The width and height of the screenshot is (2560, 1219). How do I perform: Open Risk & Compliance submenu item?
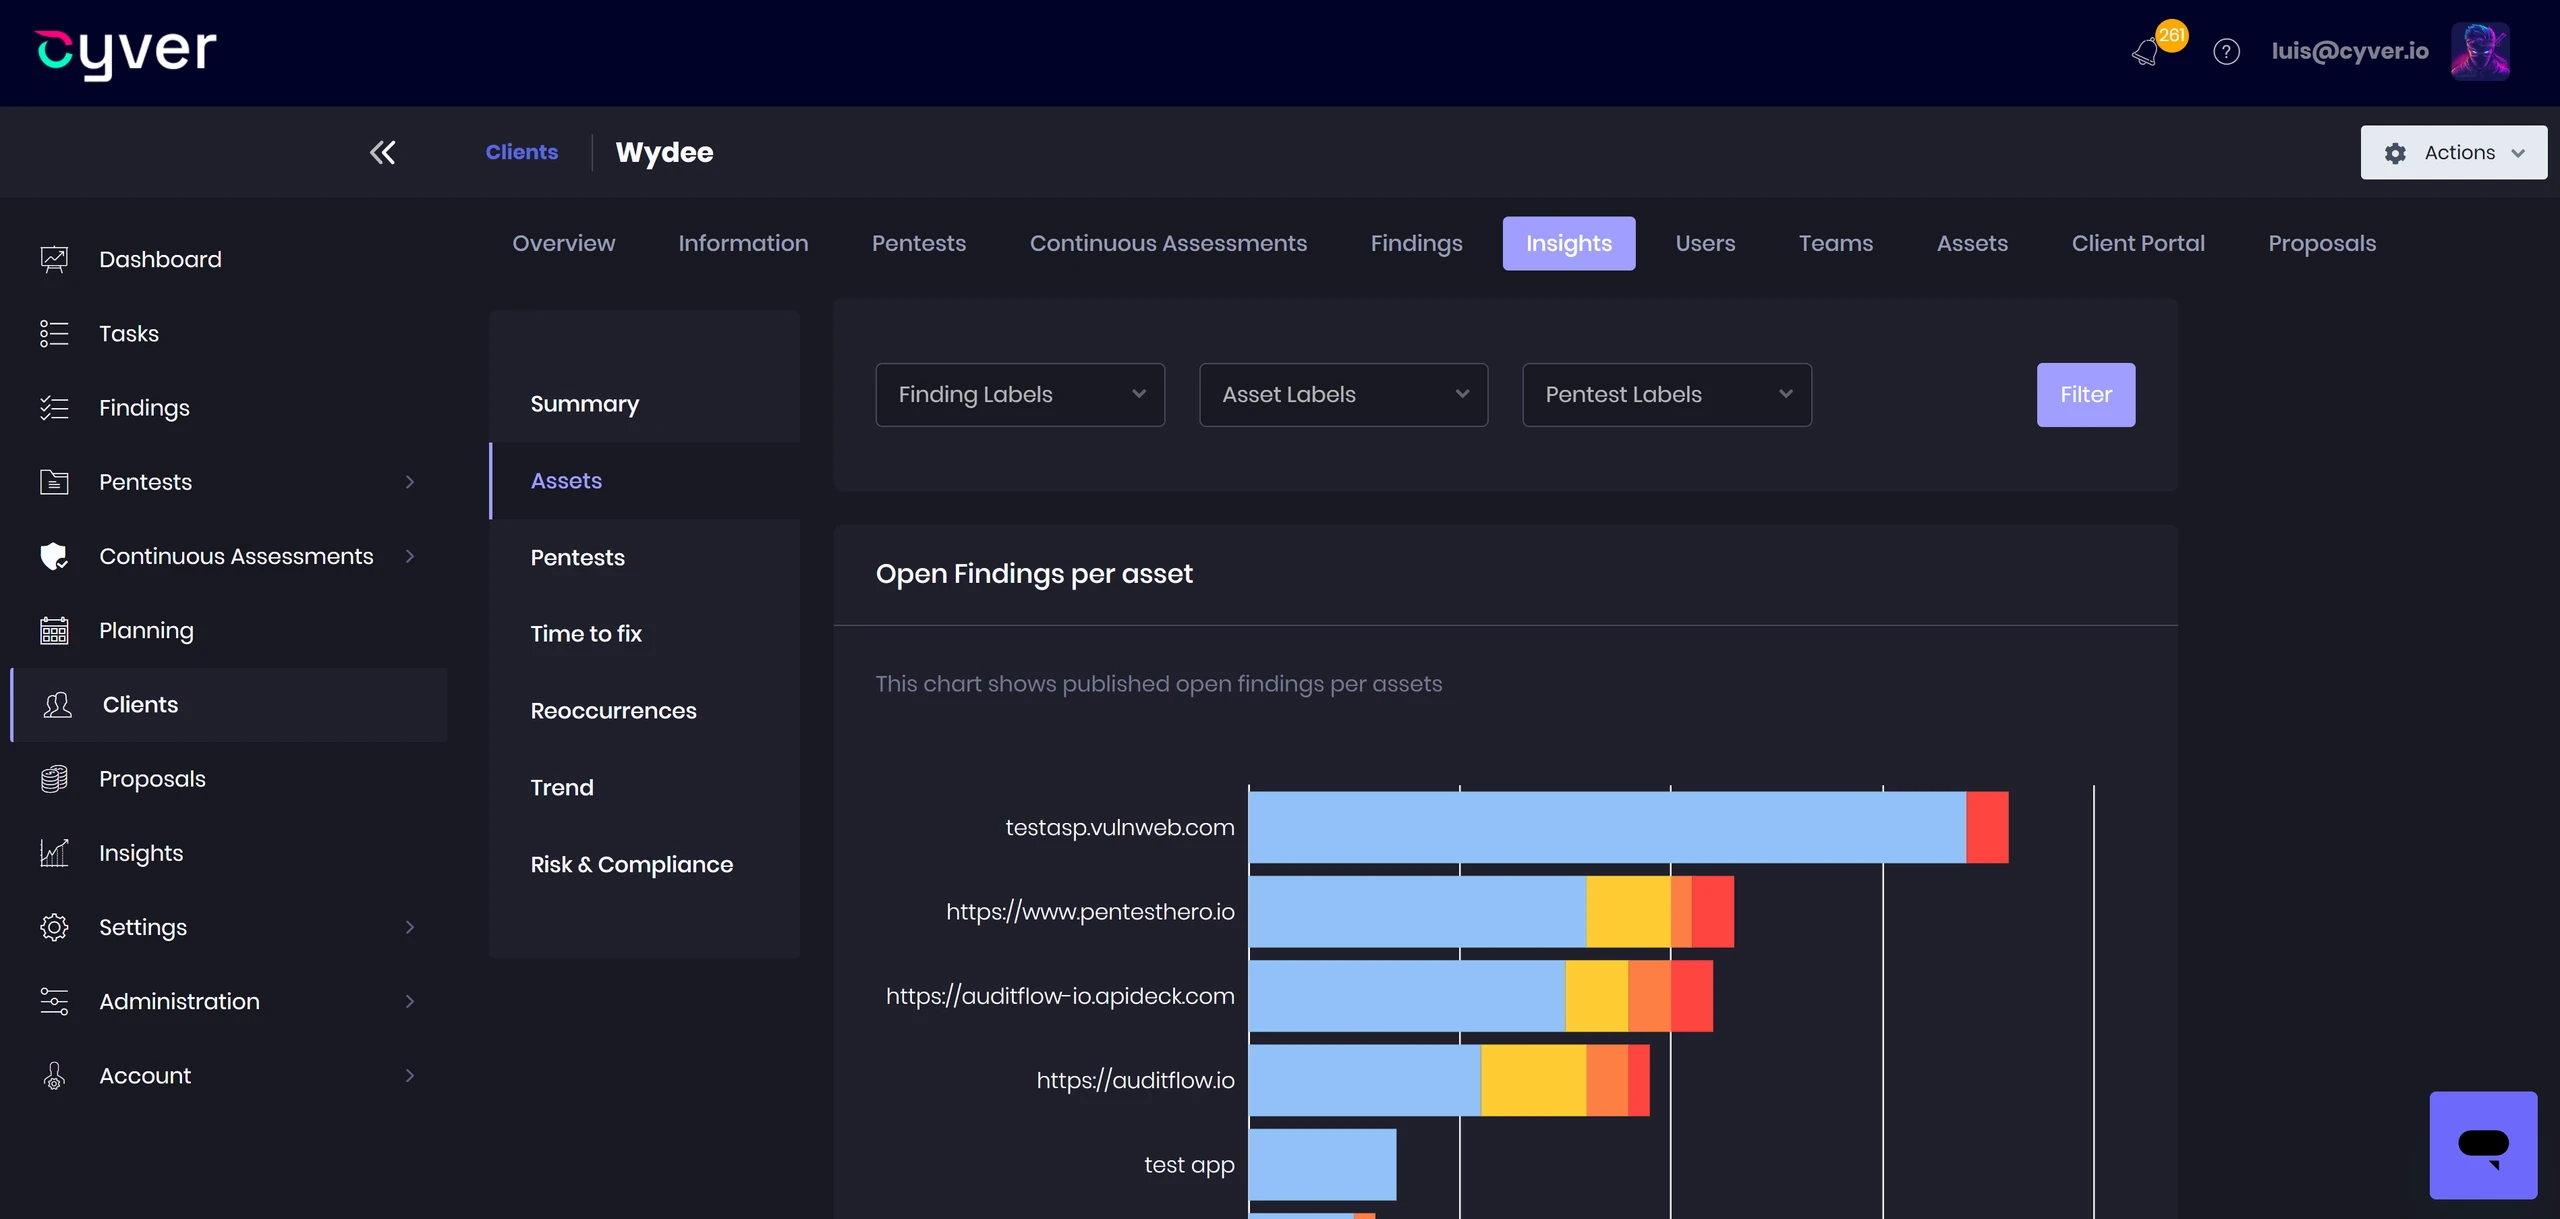pos(632,865)
